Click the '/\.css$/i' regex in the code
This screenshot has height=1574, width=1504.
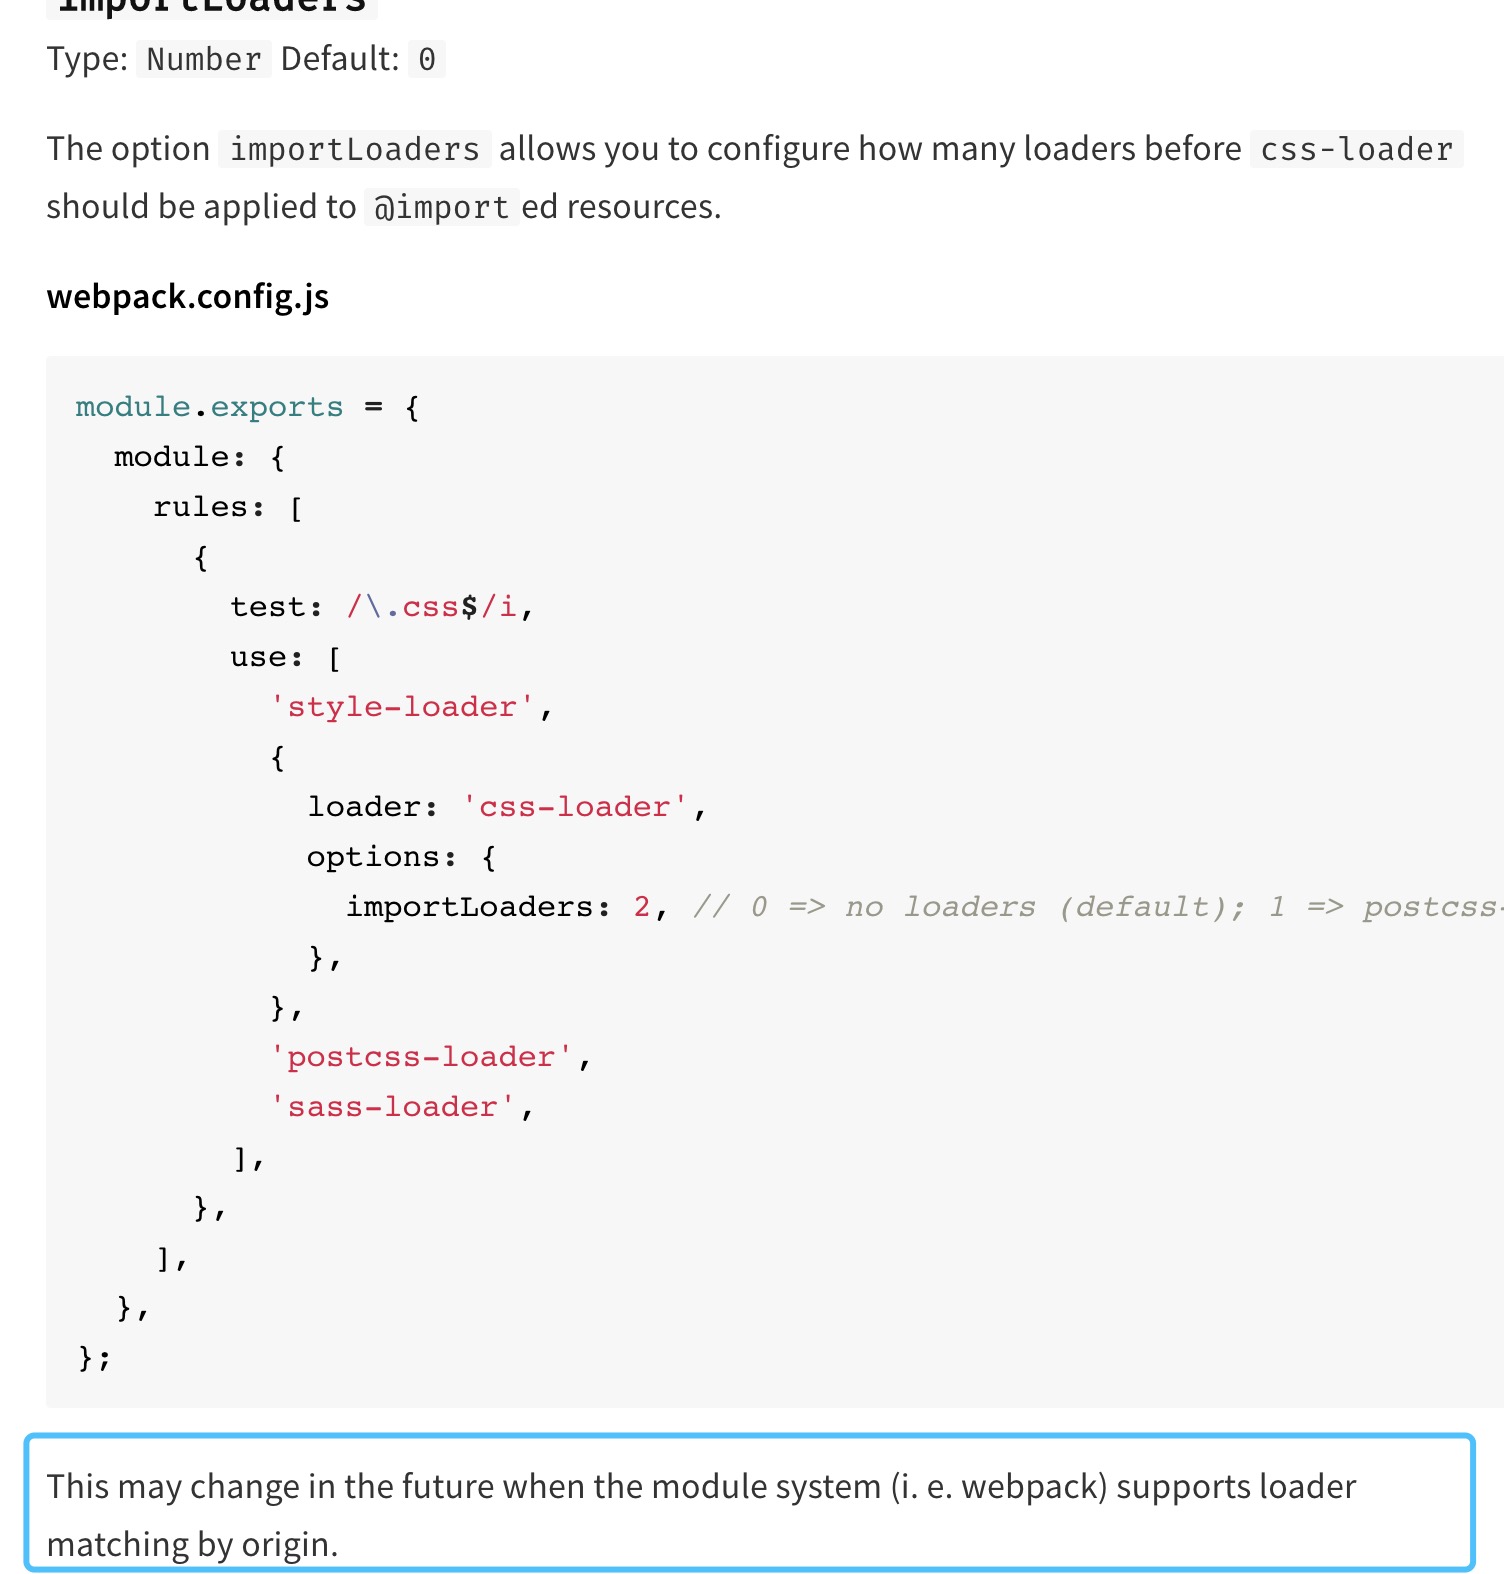coord(432,607)
